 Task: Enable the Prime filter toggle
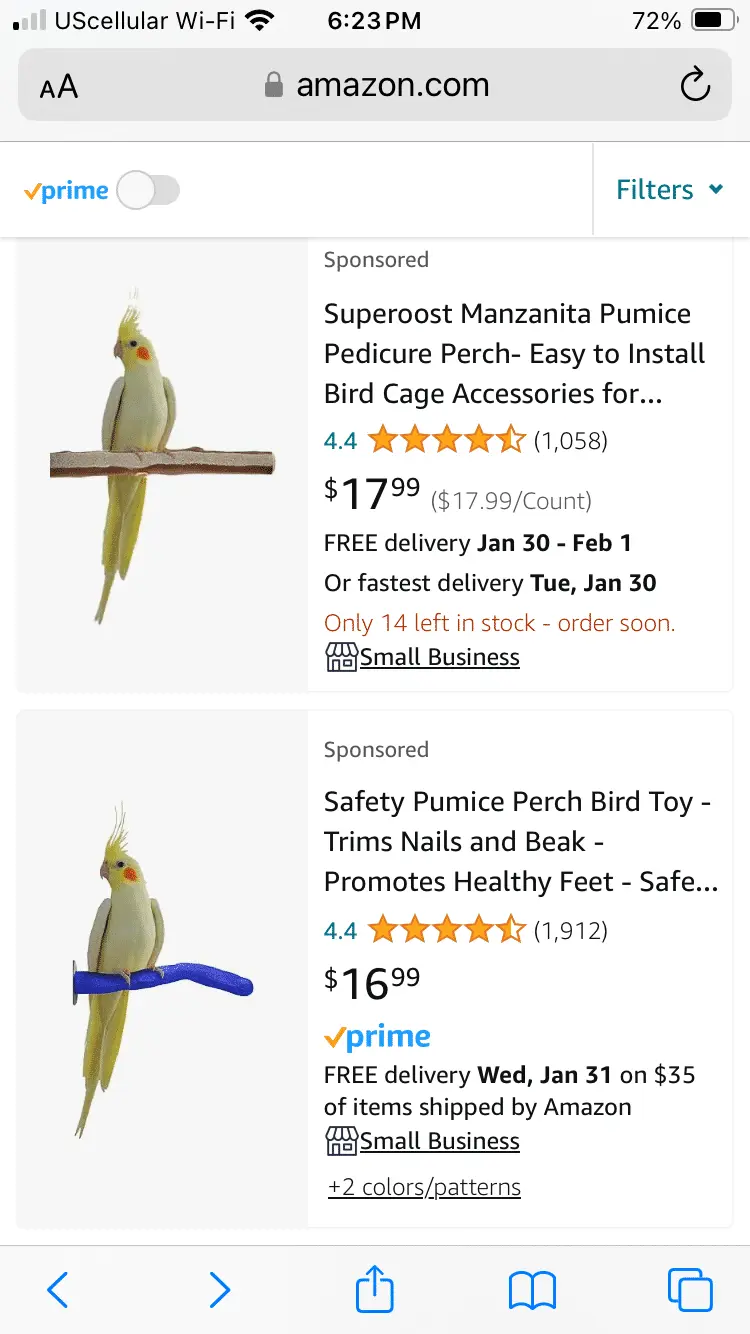click(148, 190)
